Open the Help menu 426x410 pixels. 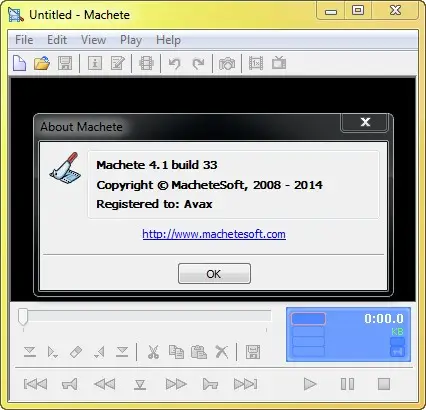coord(168,40)
